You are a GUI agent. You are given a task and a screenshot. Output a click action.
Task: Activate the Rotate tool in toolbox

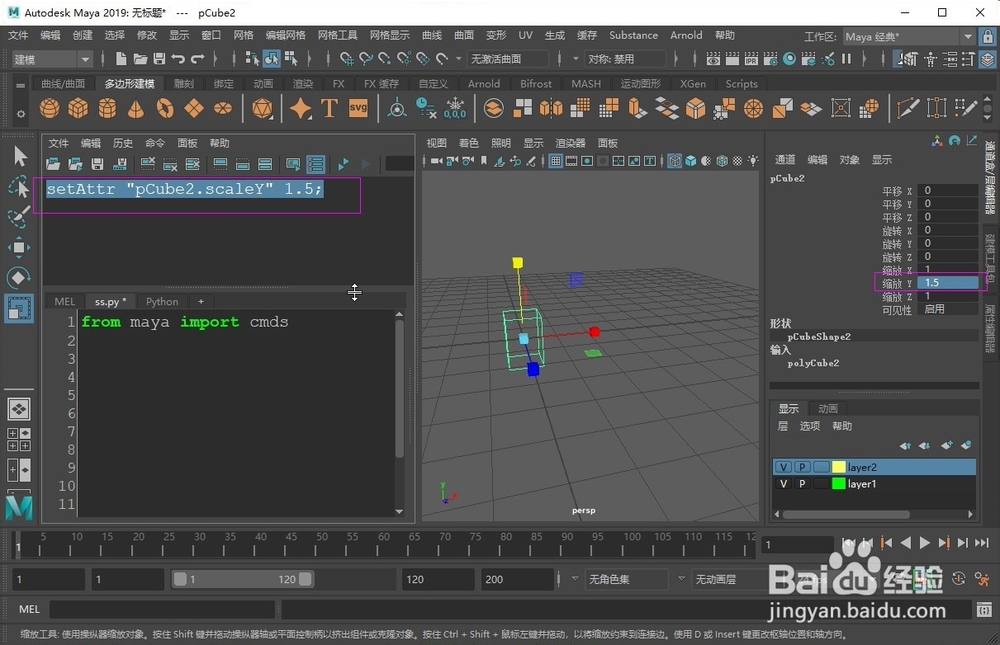pyautogui.click(x=19, y=278)
